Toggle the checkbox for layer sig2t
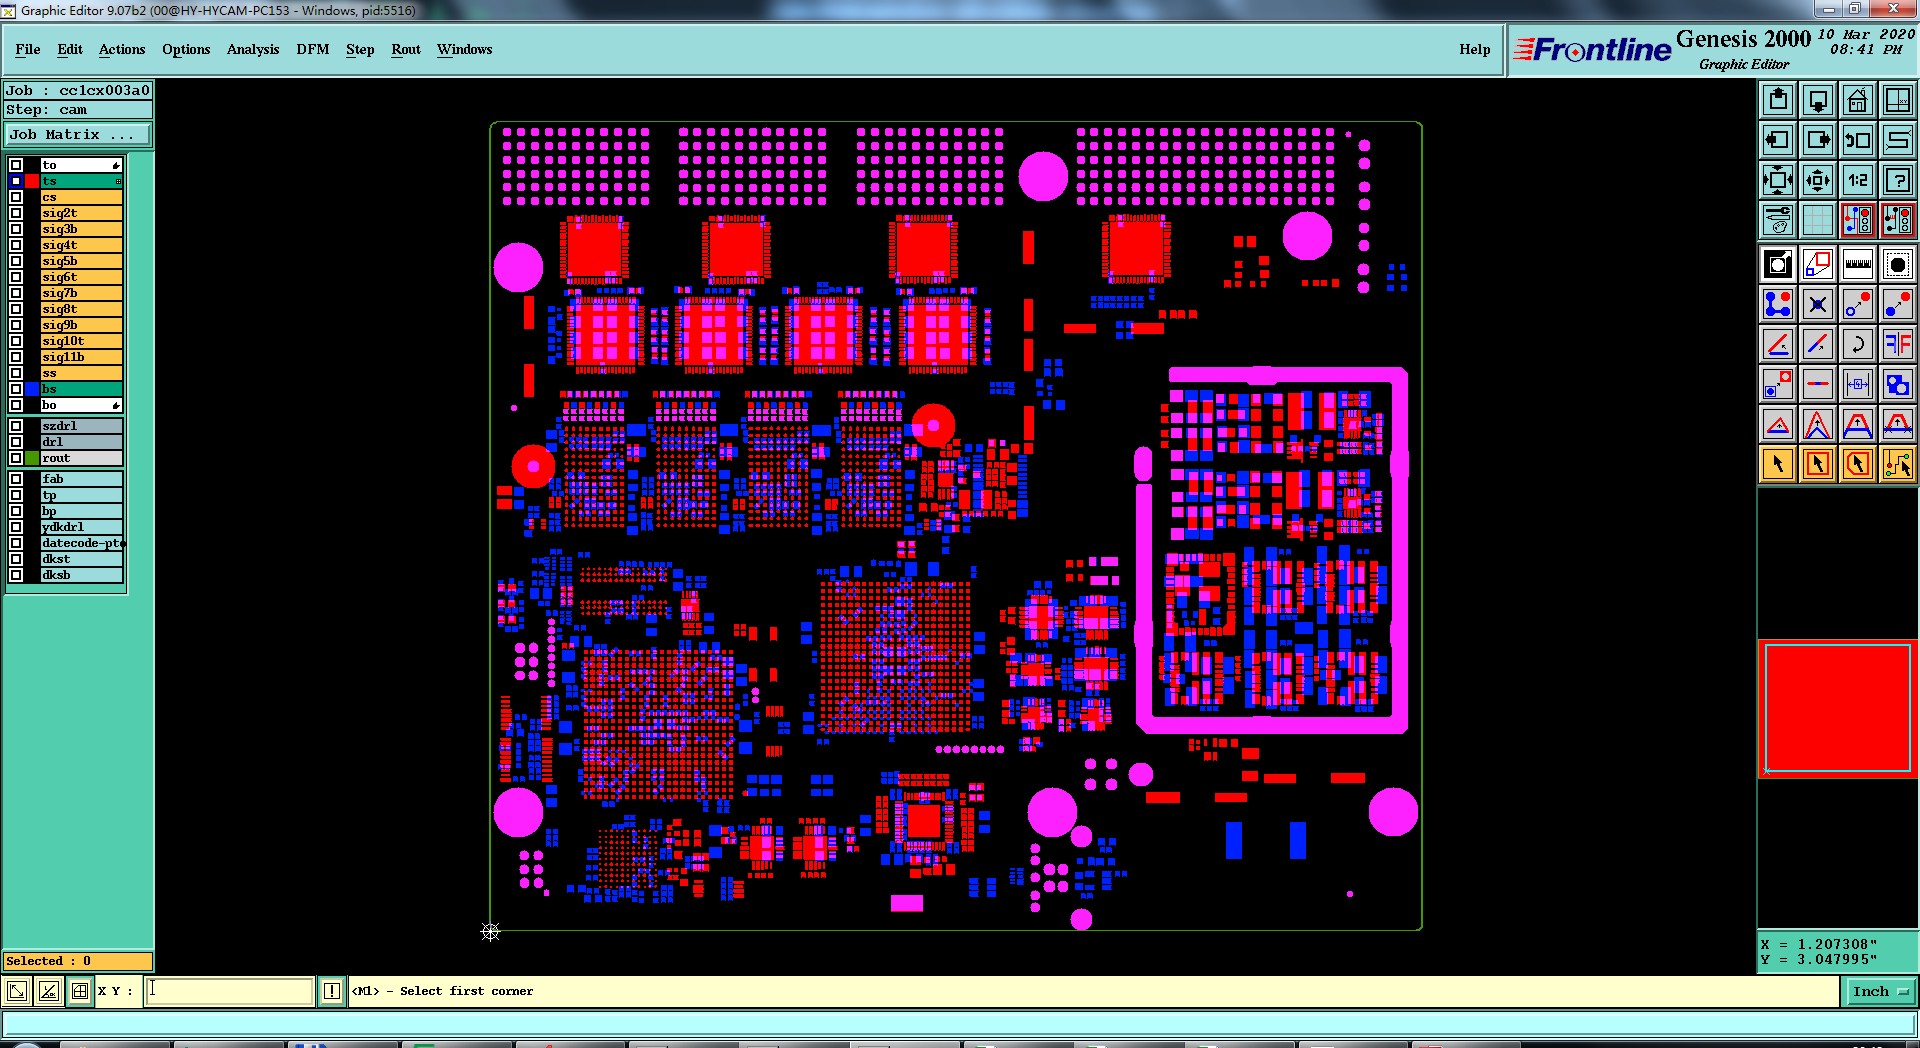 16,213
